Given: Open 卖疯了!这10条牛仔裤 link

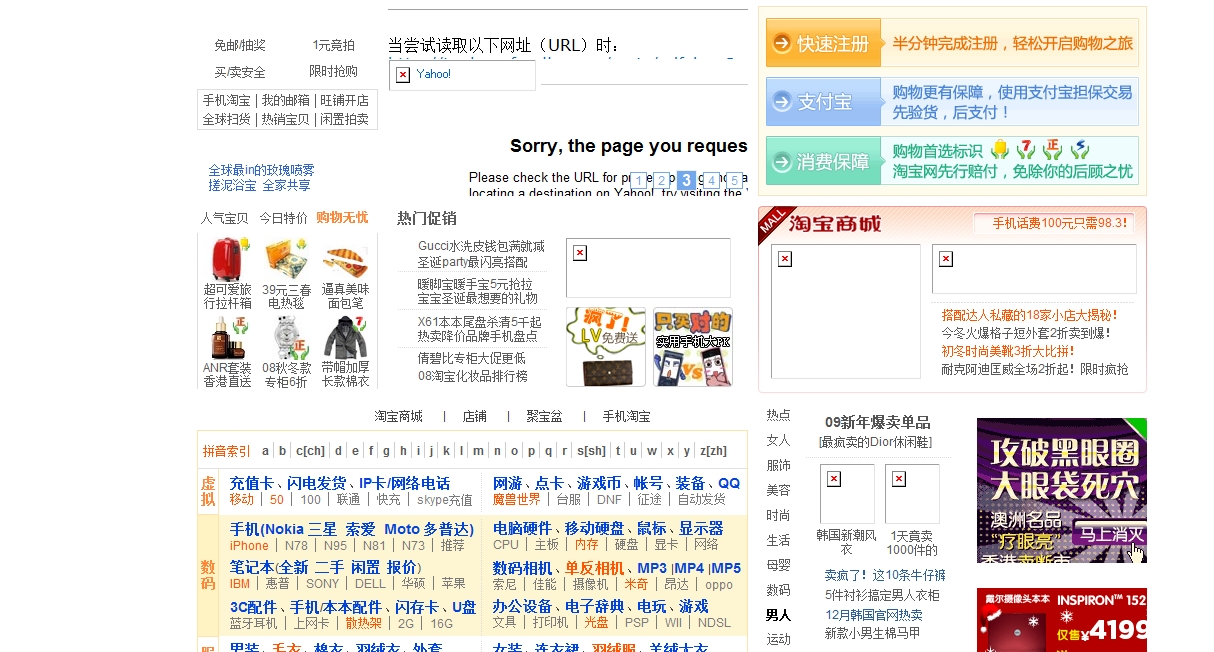Looking at the screenshot, I should click(885, 575).
